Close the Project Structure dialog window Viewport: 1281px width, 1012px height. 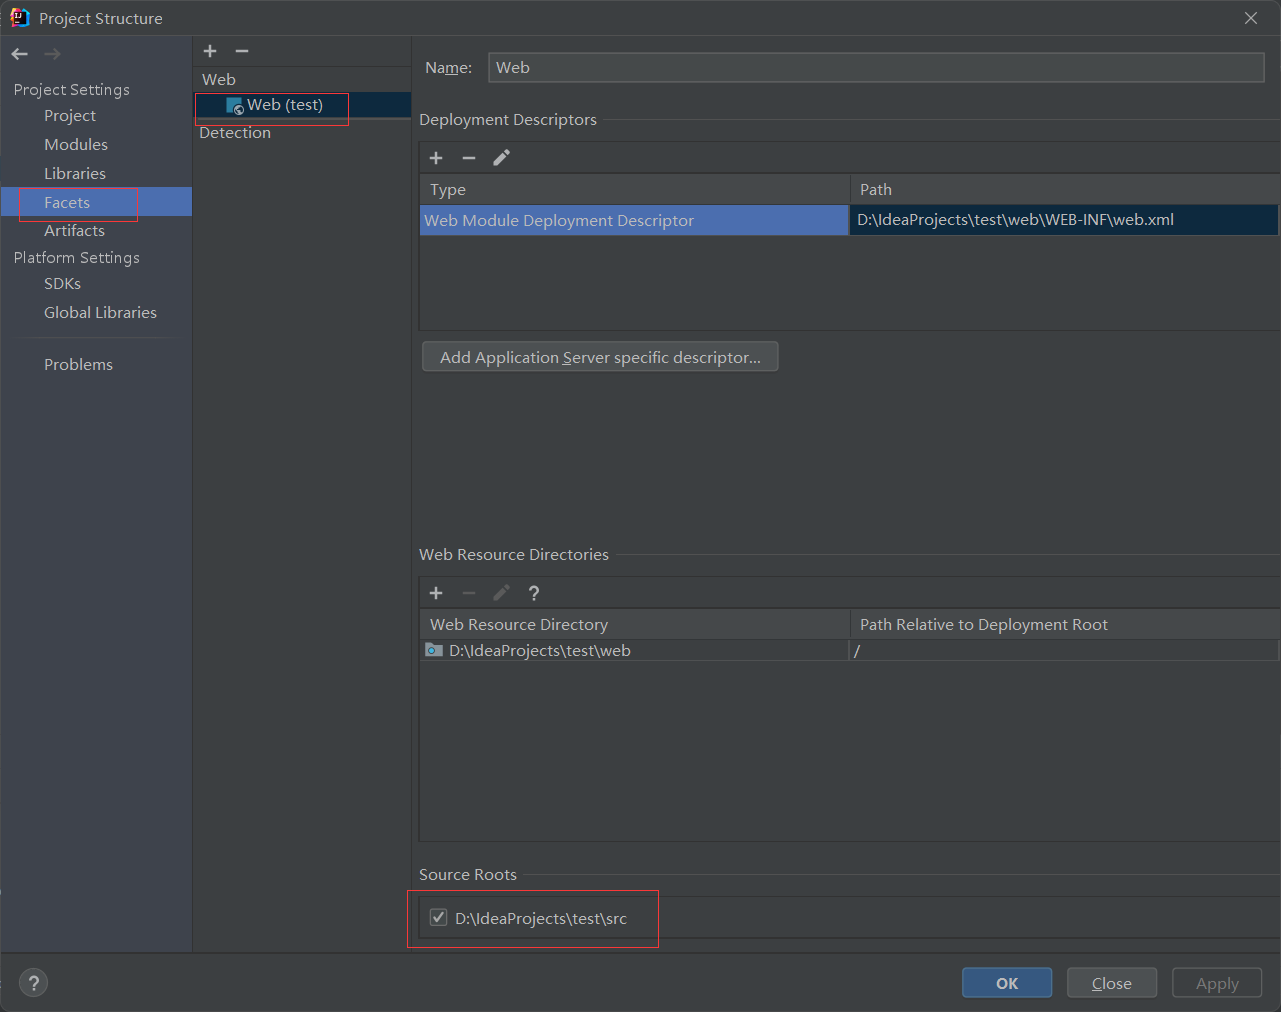(1251, 18)
